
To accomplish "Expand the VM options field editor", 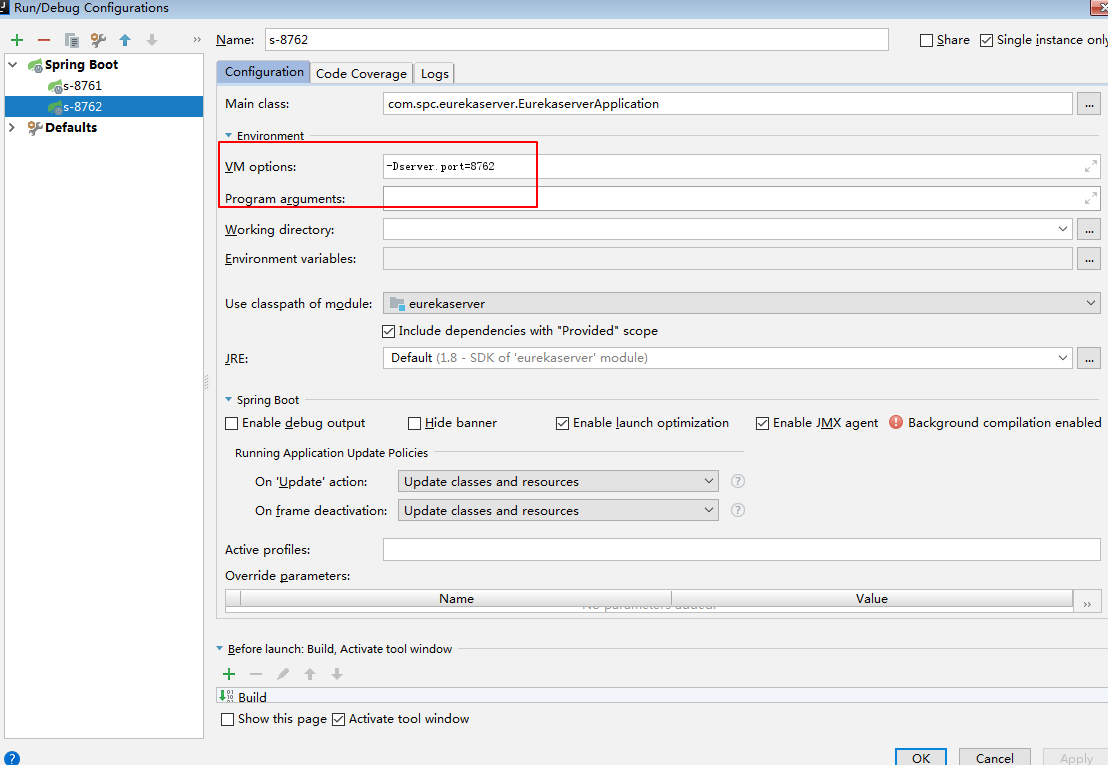I will coord(1091,166).
